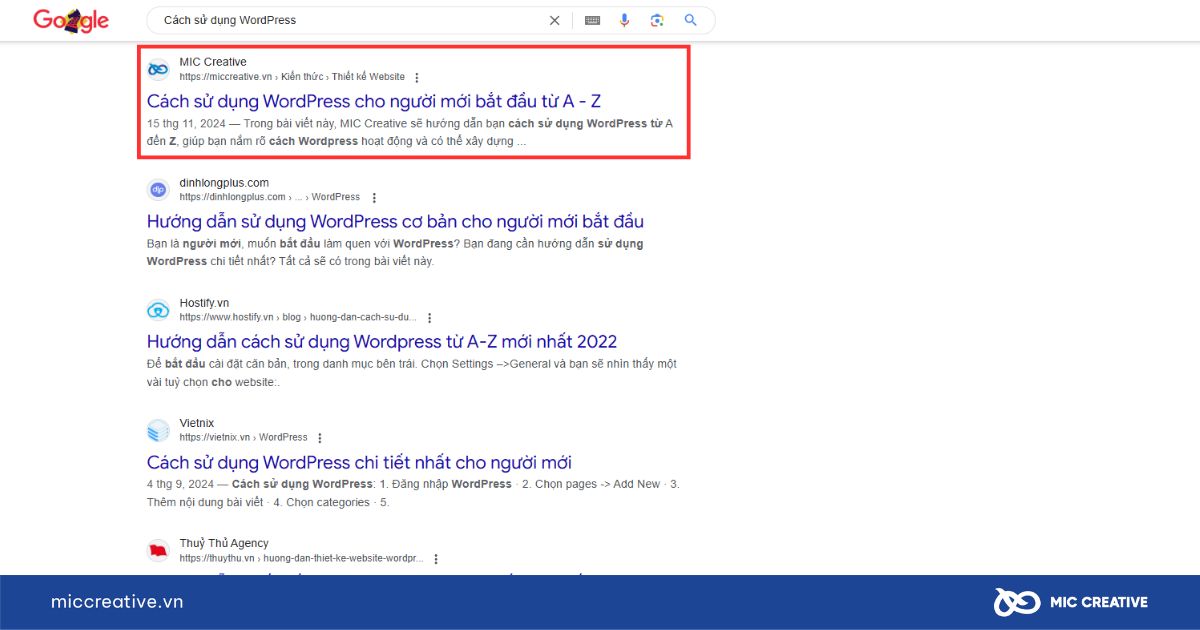Image resolution: width=1200 pixels, height=630 pixels.
Task: Click the miccreative.vn breadcrumb URL
Action: (292, 77)
